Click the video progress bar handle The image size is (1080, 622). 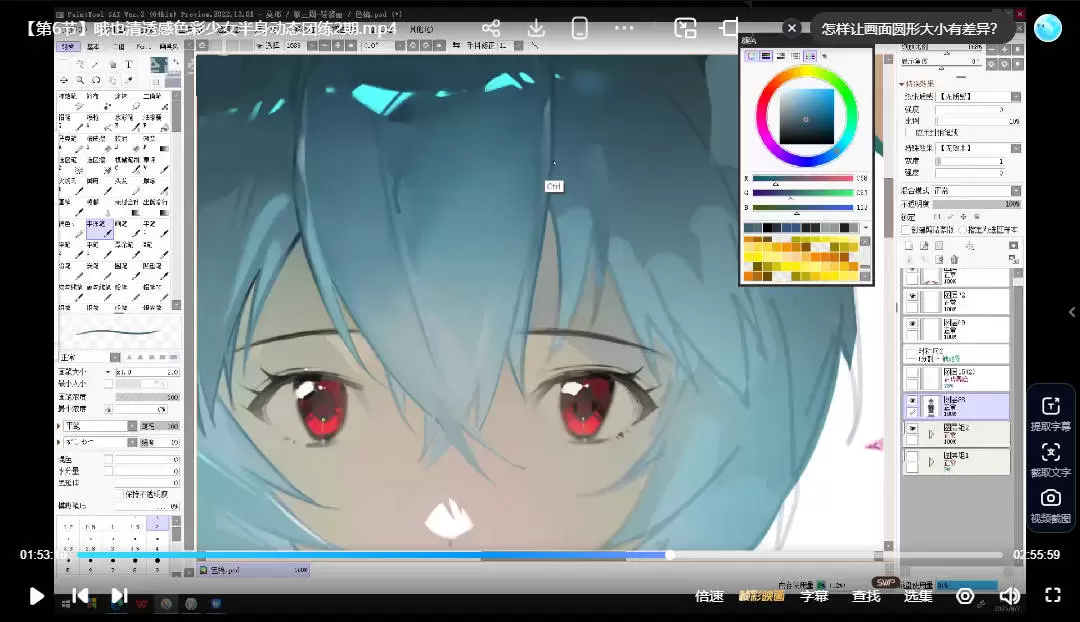(669, 555)
